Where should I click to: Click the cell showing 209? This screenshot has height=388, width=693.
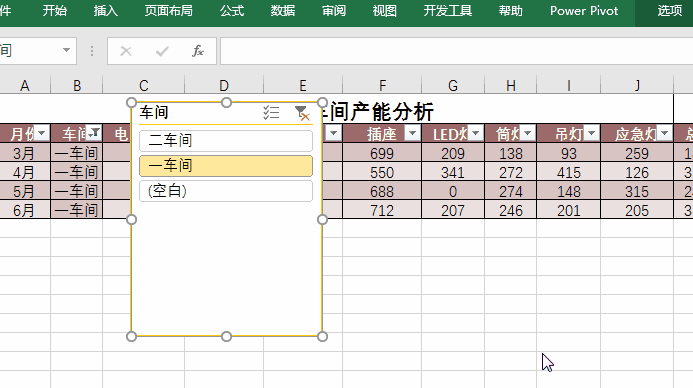click(x=453, y=153)
